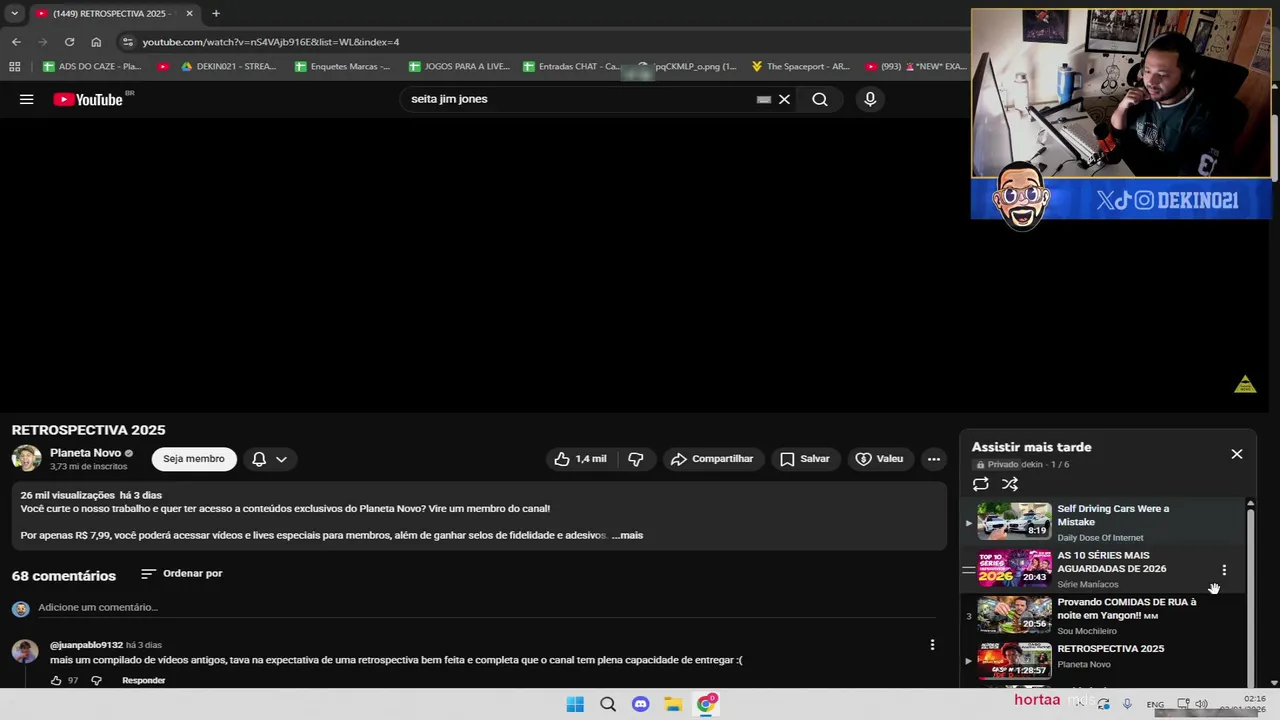Open ADS DO CAZE bookmark

(x=92, y=67)
